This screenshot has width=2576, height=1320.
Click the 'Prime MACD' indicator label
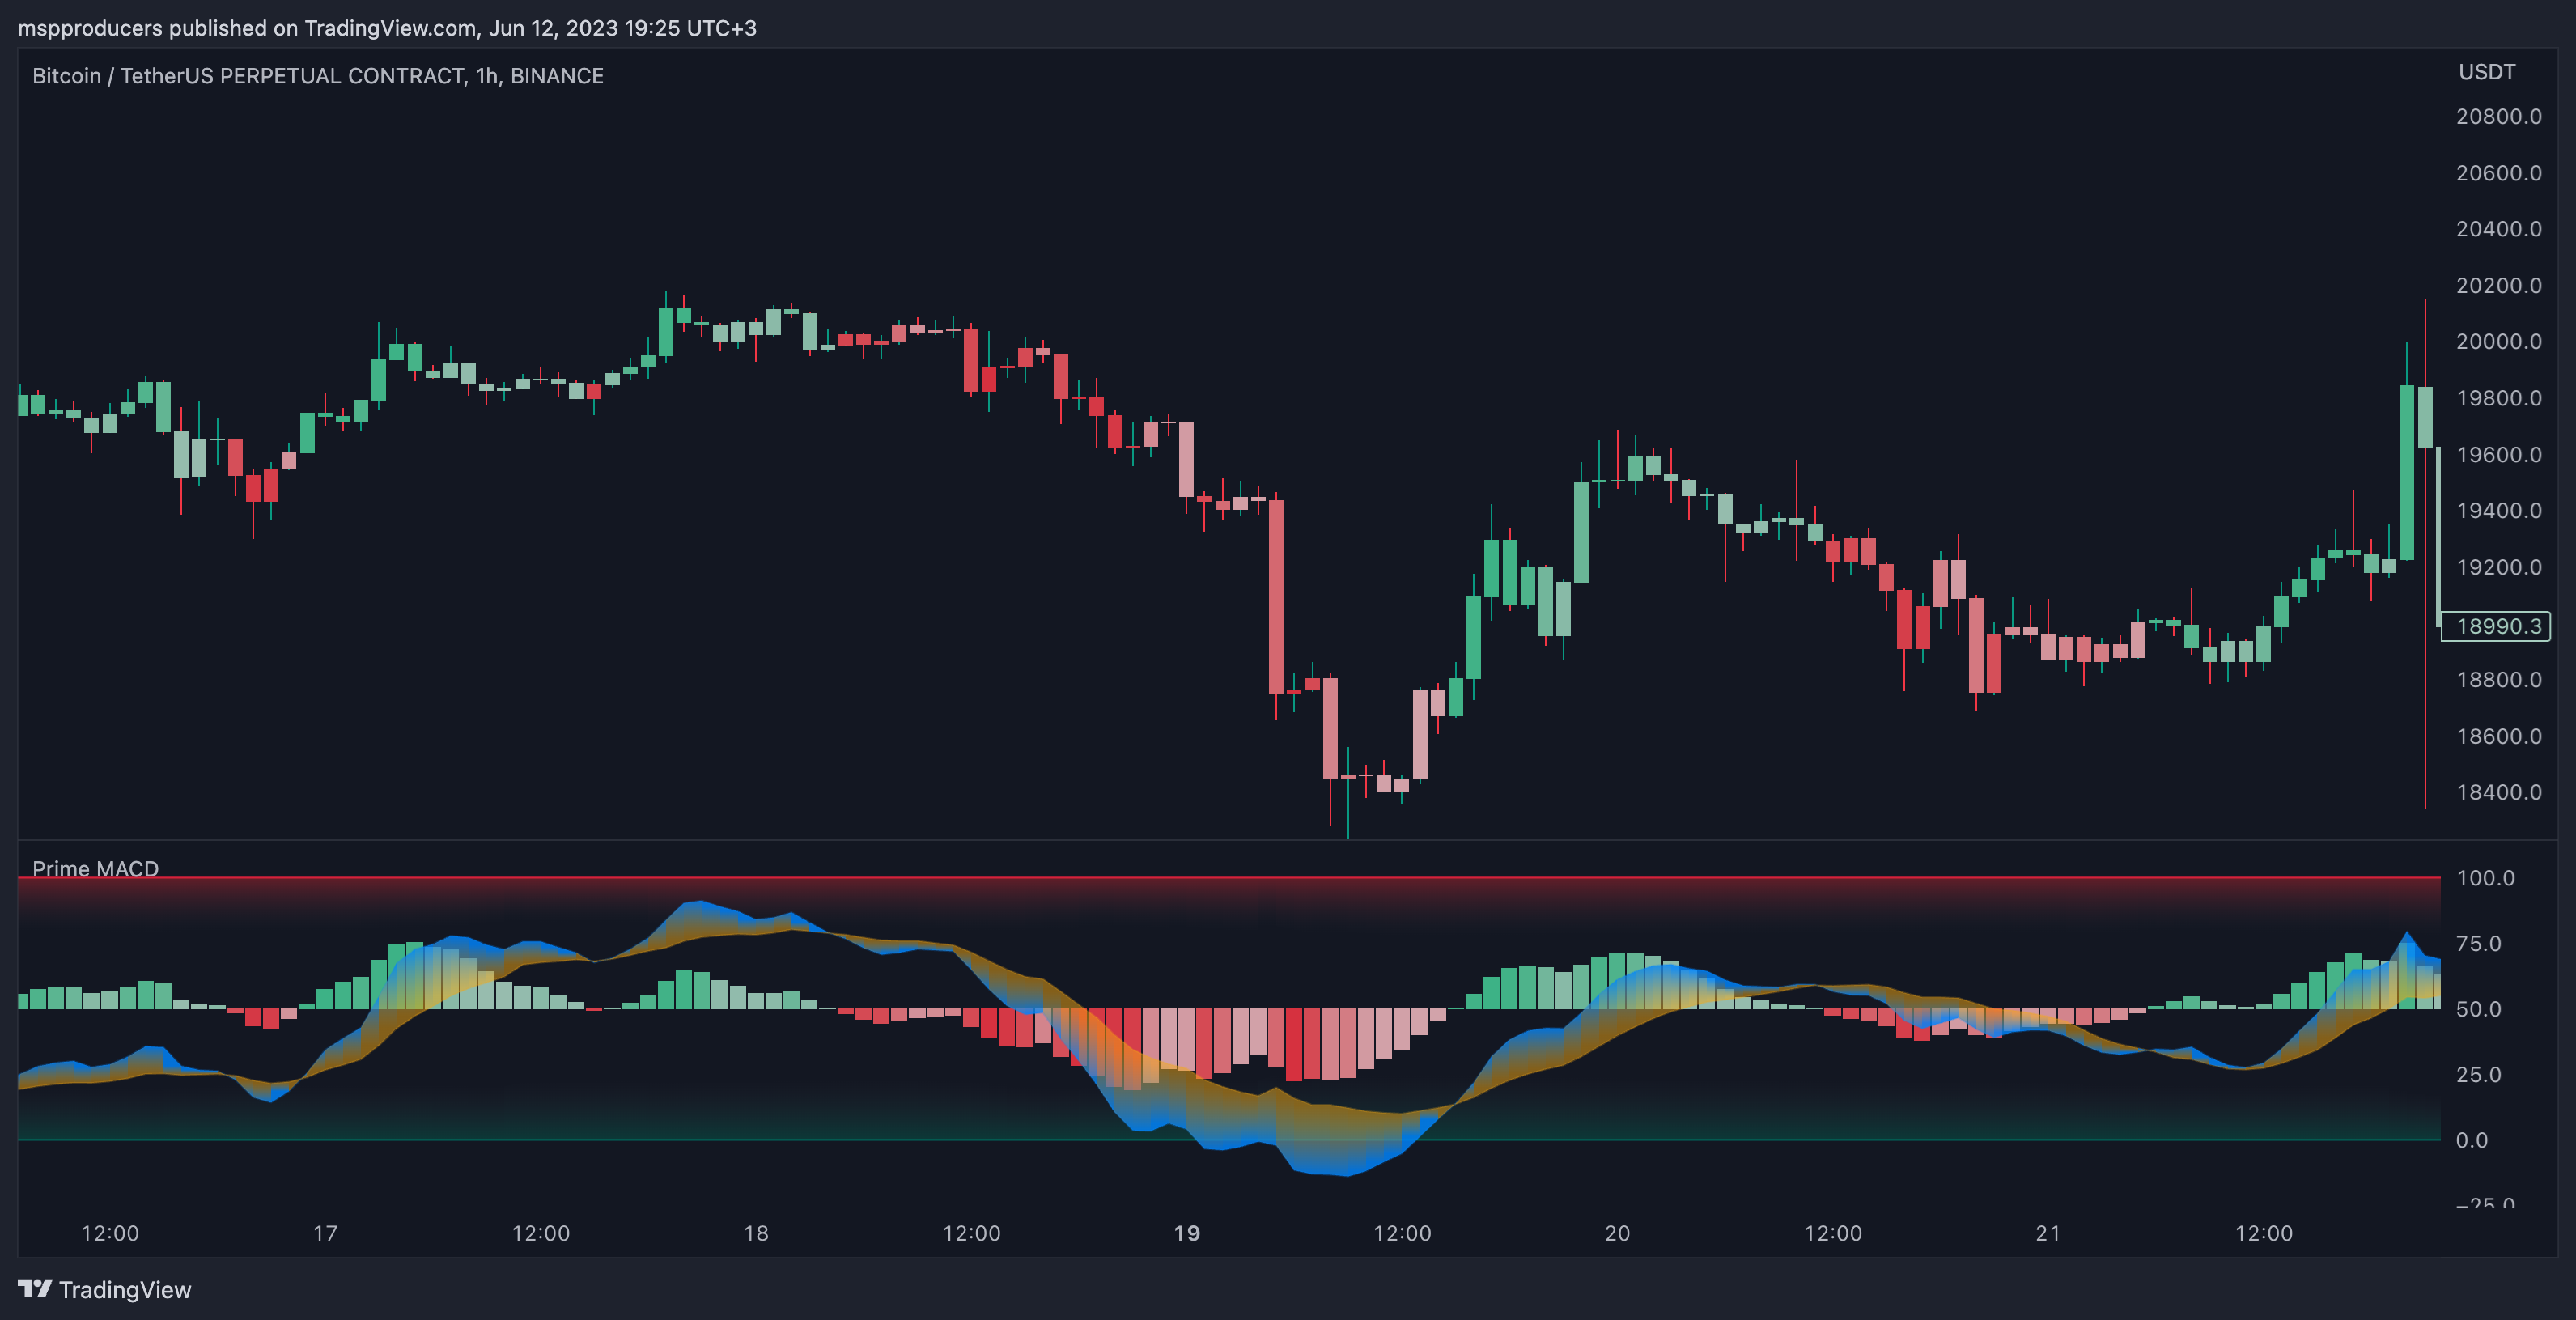pos(95,868)
